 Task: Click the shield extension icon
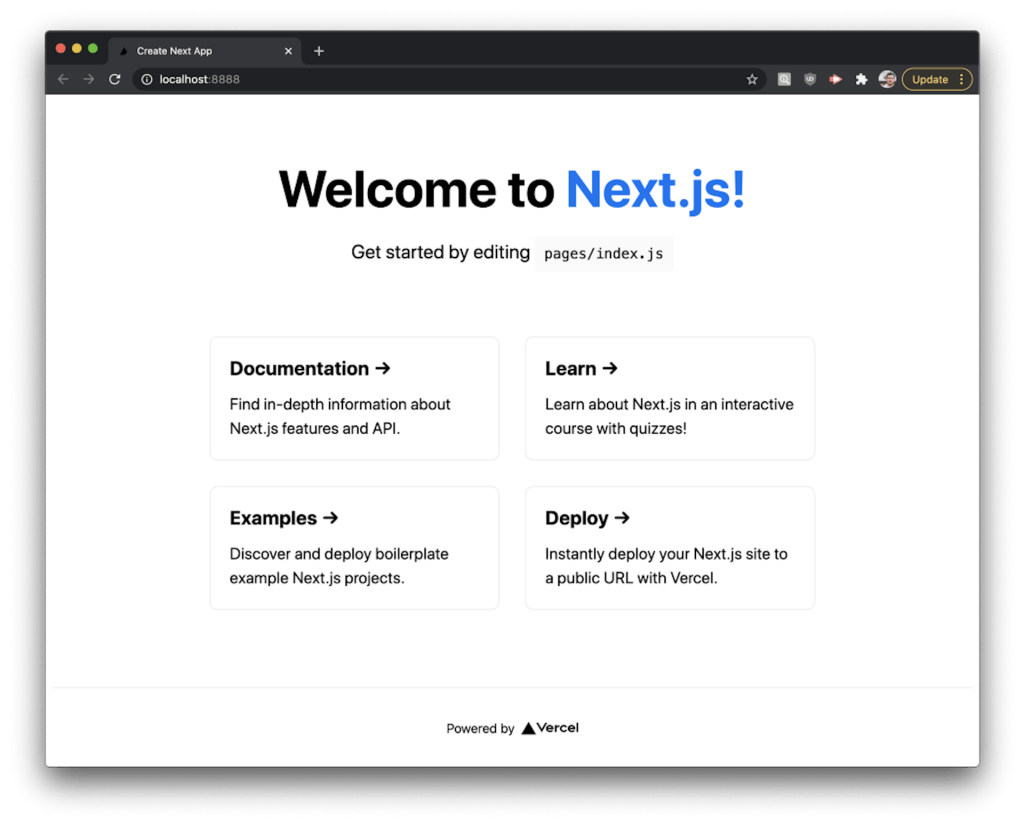click(810, 79)
